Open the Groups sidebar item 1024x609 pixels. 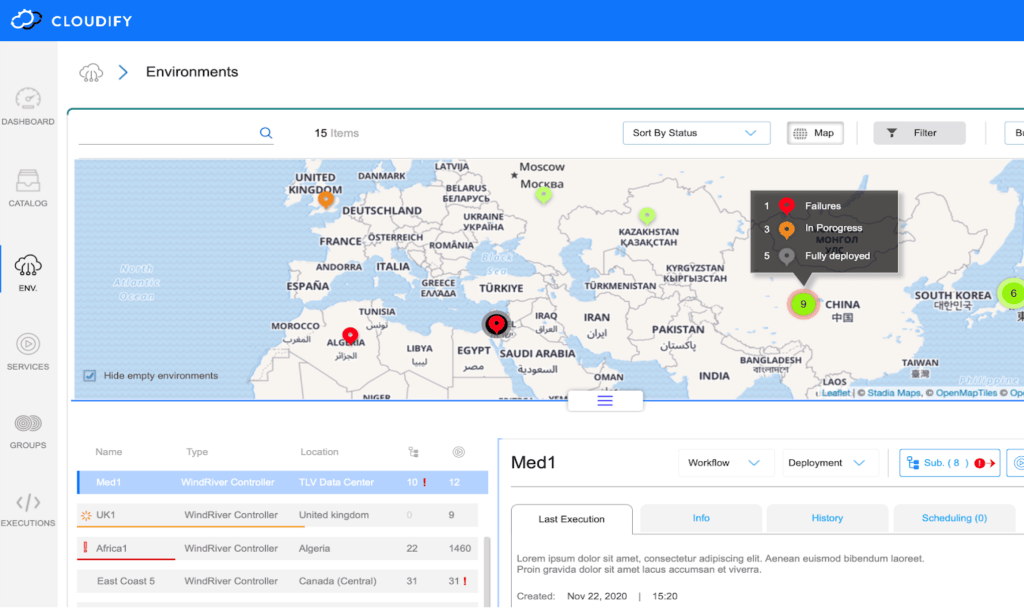[28, 431]
